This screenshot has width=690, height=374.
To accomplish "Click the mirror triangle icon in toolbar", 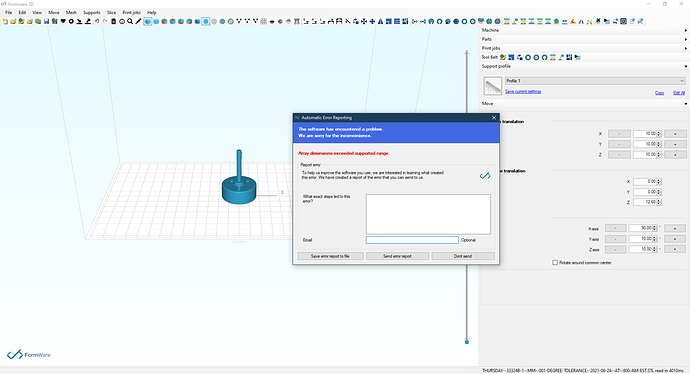I will pos(381,21).
